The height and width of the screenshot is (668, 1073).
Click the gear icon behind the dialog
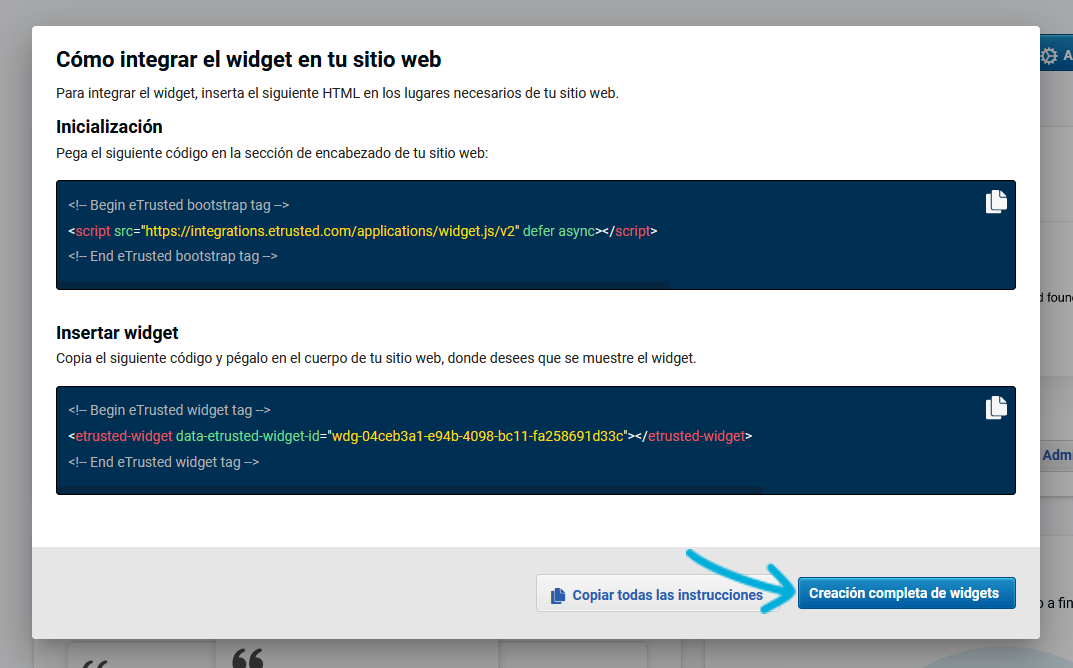coord(1048,56)
